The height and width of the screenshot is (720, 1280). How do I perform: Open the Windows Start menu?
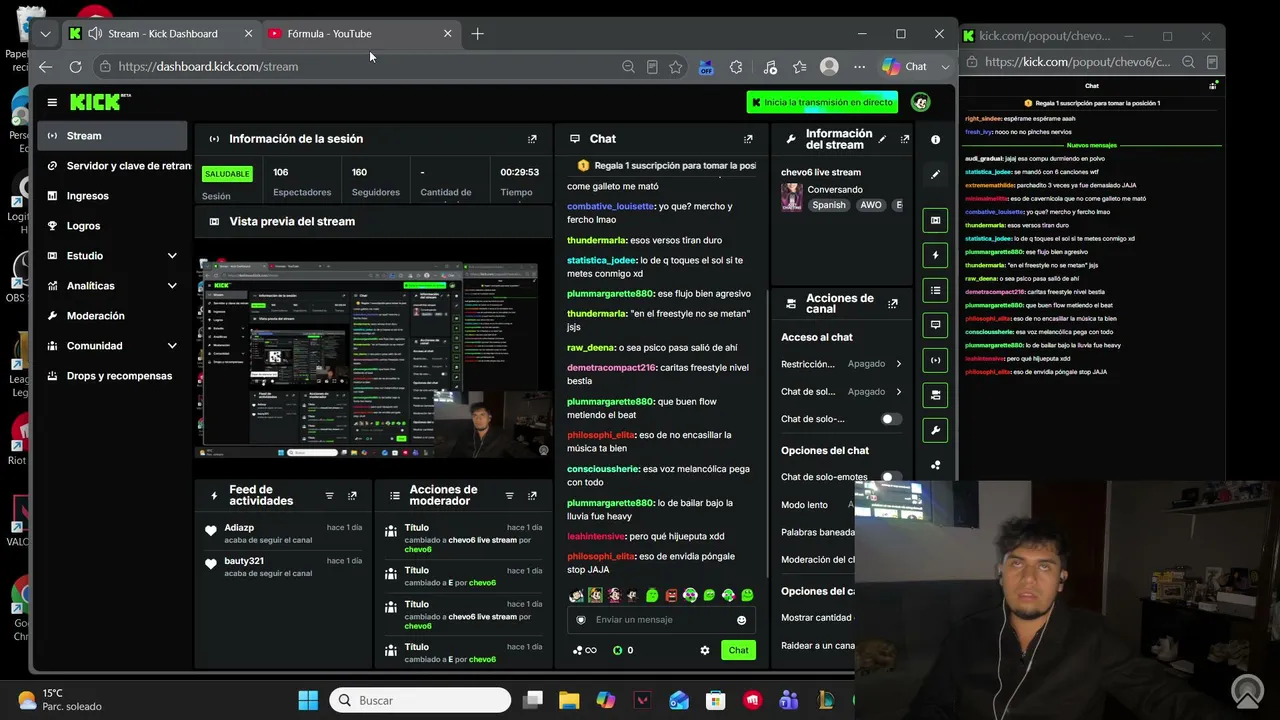[308, 700]
